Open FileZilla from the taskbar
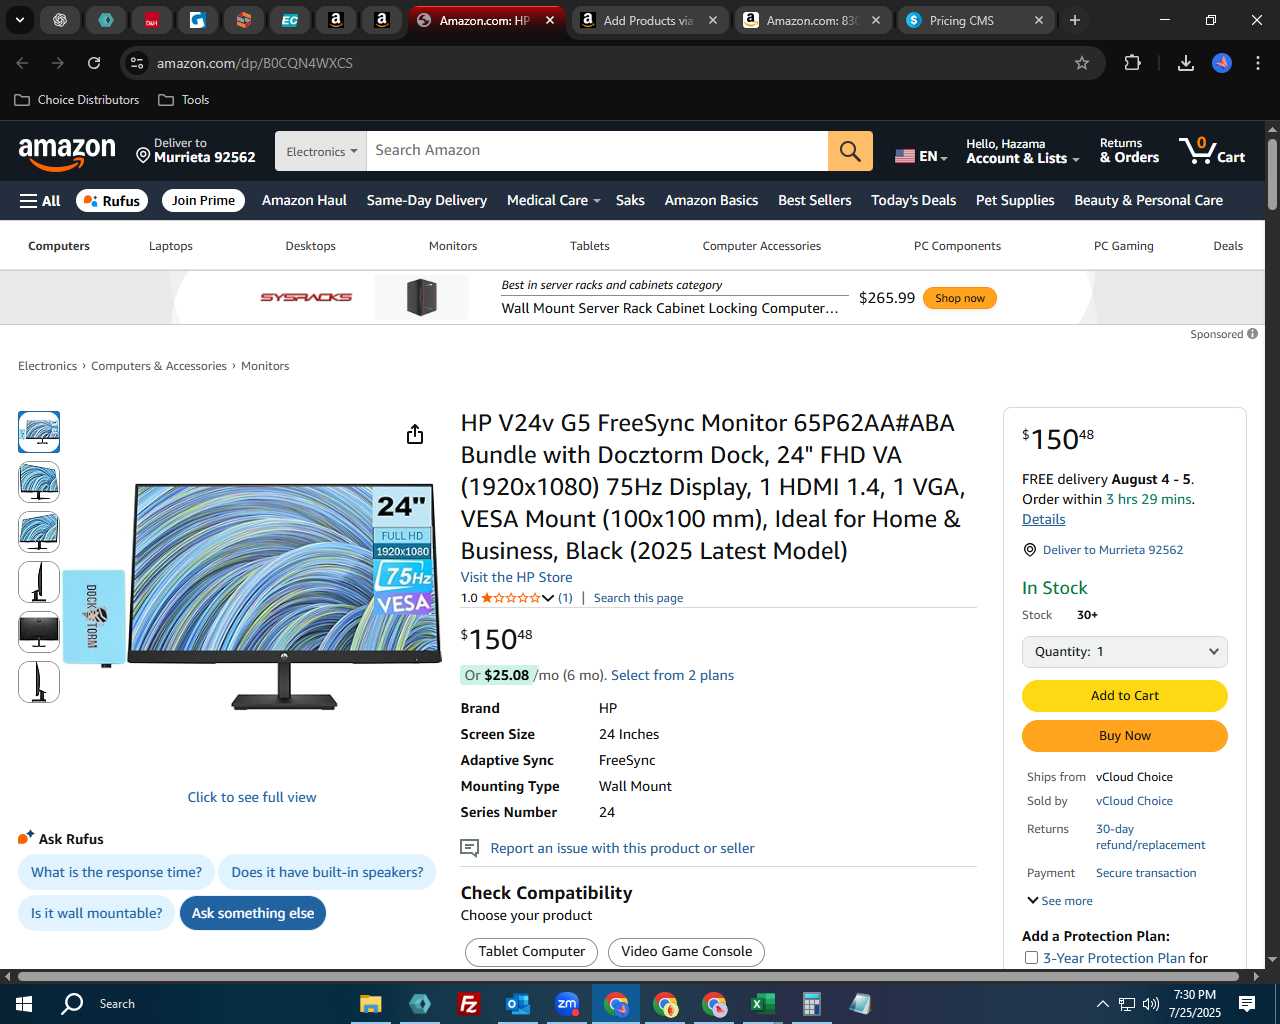The width and height of the screenshot is (1280, 1024). point(468,1004)
